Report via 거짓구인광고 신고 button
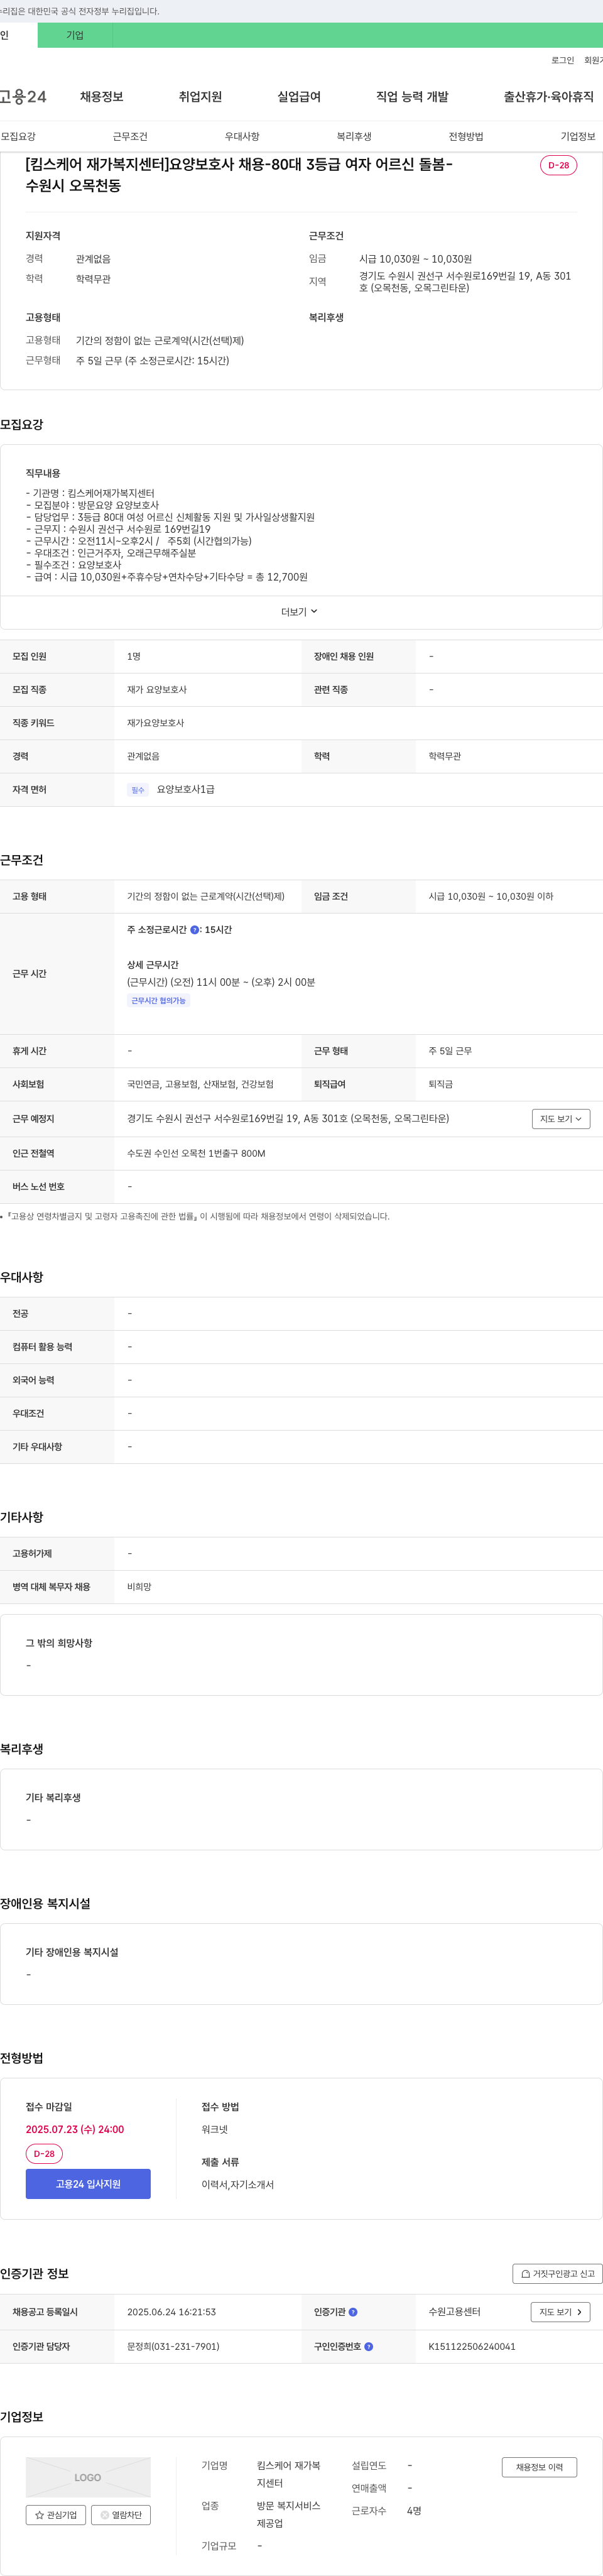 [558, 2273]
